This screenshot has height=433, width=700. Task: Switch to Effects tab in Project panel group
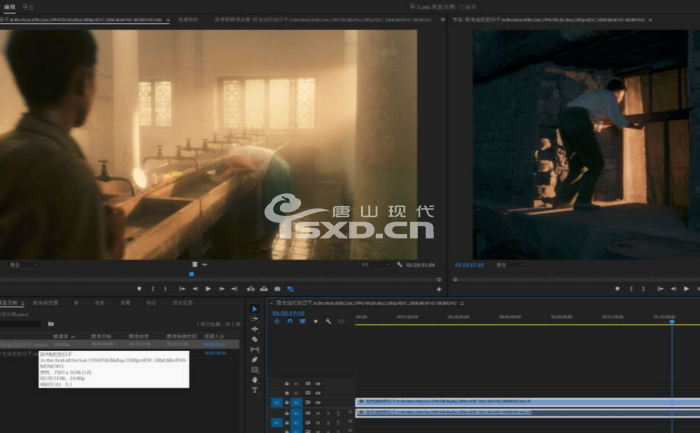click(x=125, y=303)
